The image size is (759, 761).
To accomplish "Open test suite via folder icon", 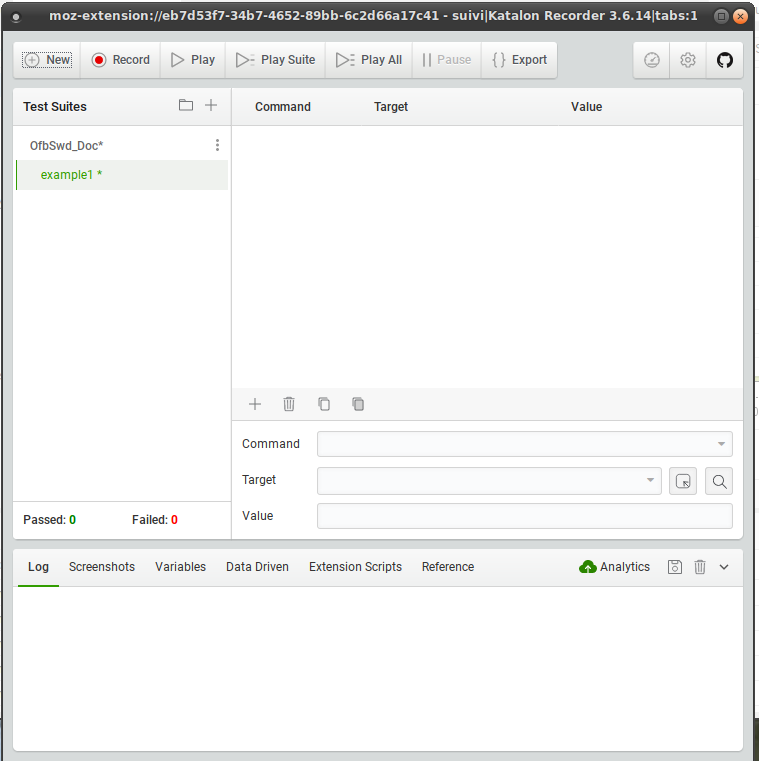I will click(186, 105).
